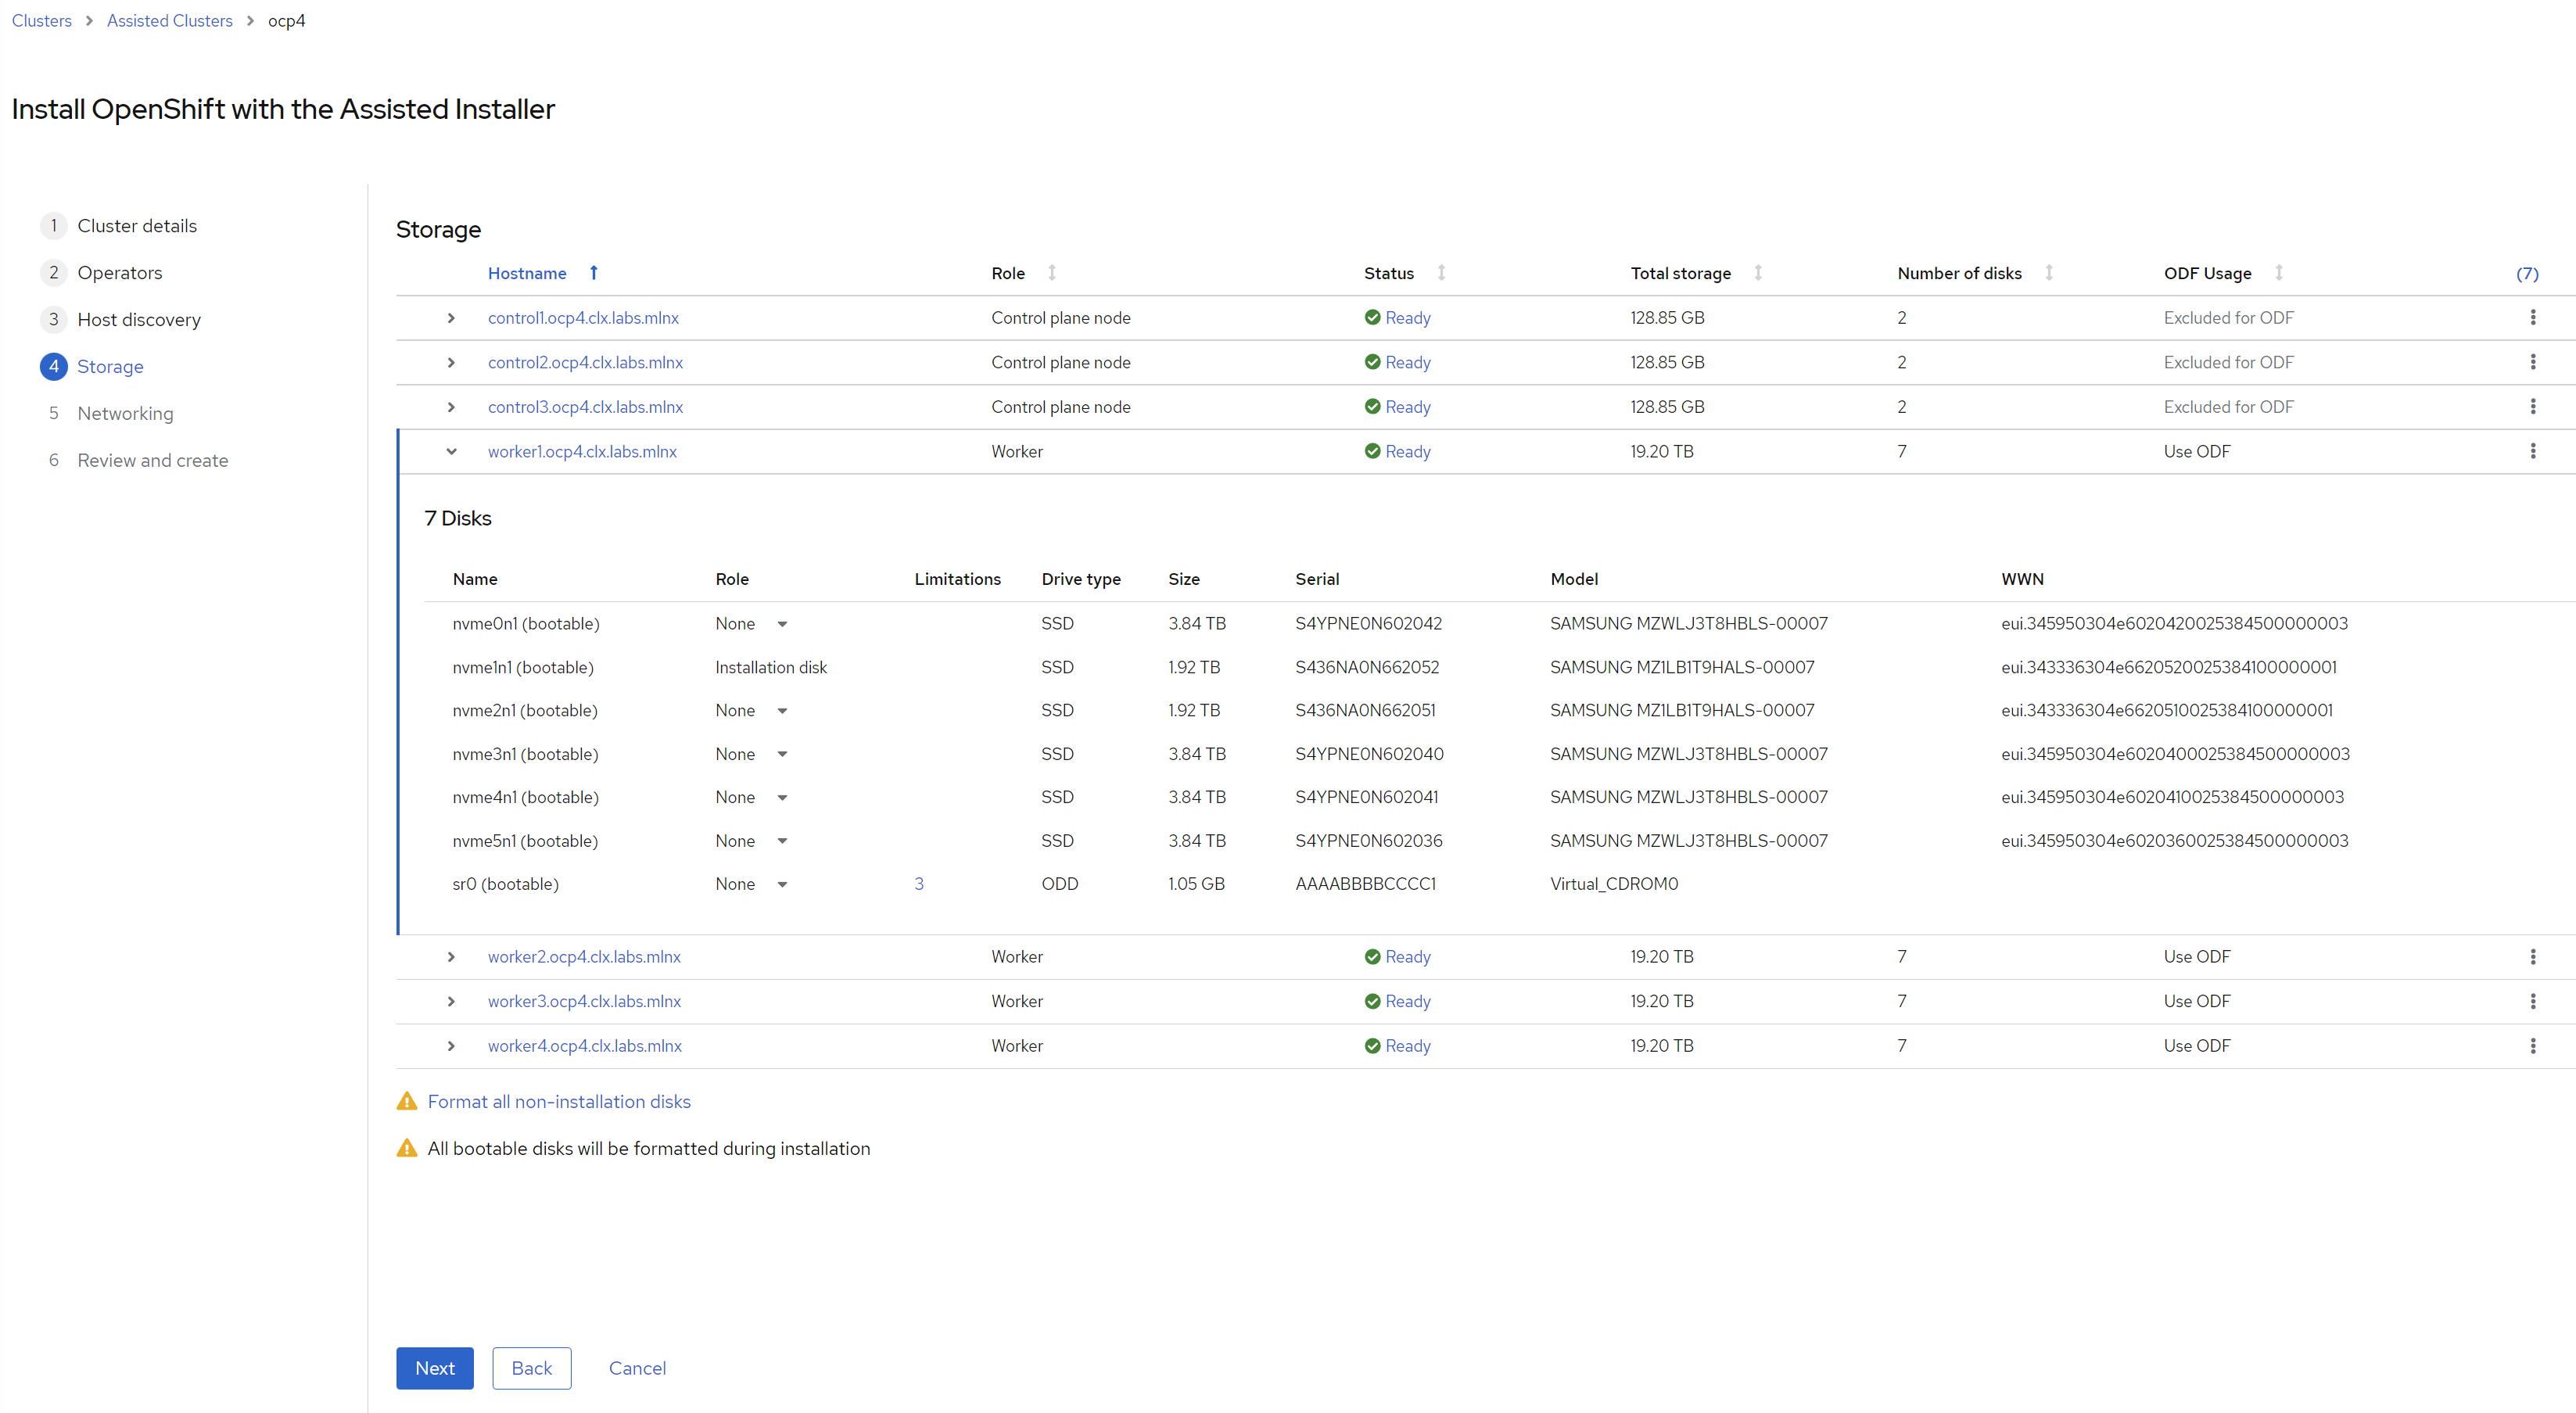Click limitations count 3 for sr0
The height and width of the screenshot is (1413, 2576).
point(919,884)
